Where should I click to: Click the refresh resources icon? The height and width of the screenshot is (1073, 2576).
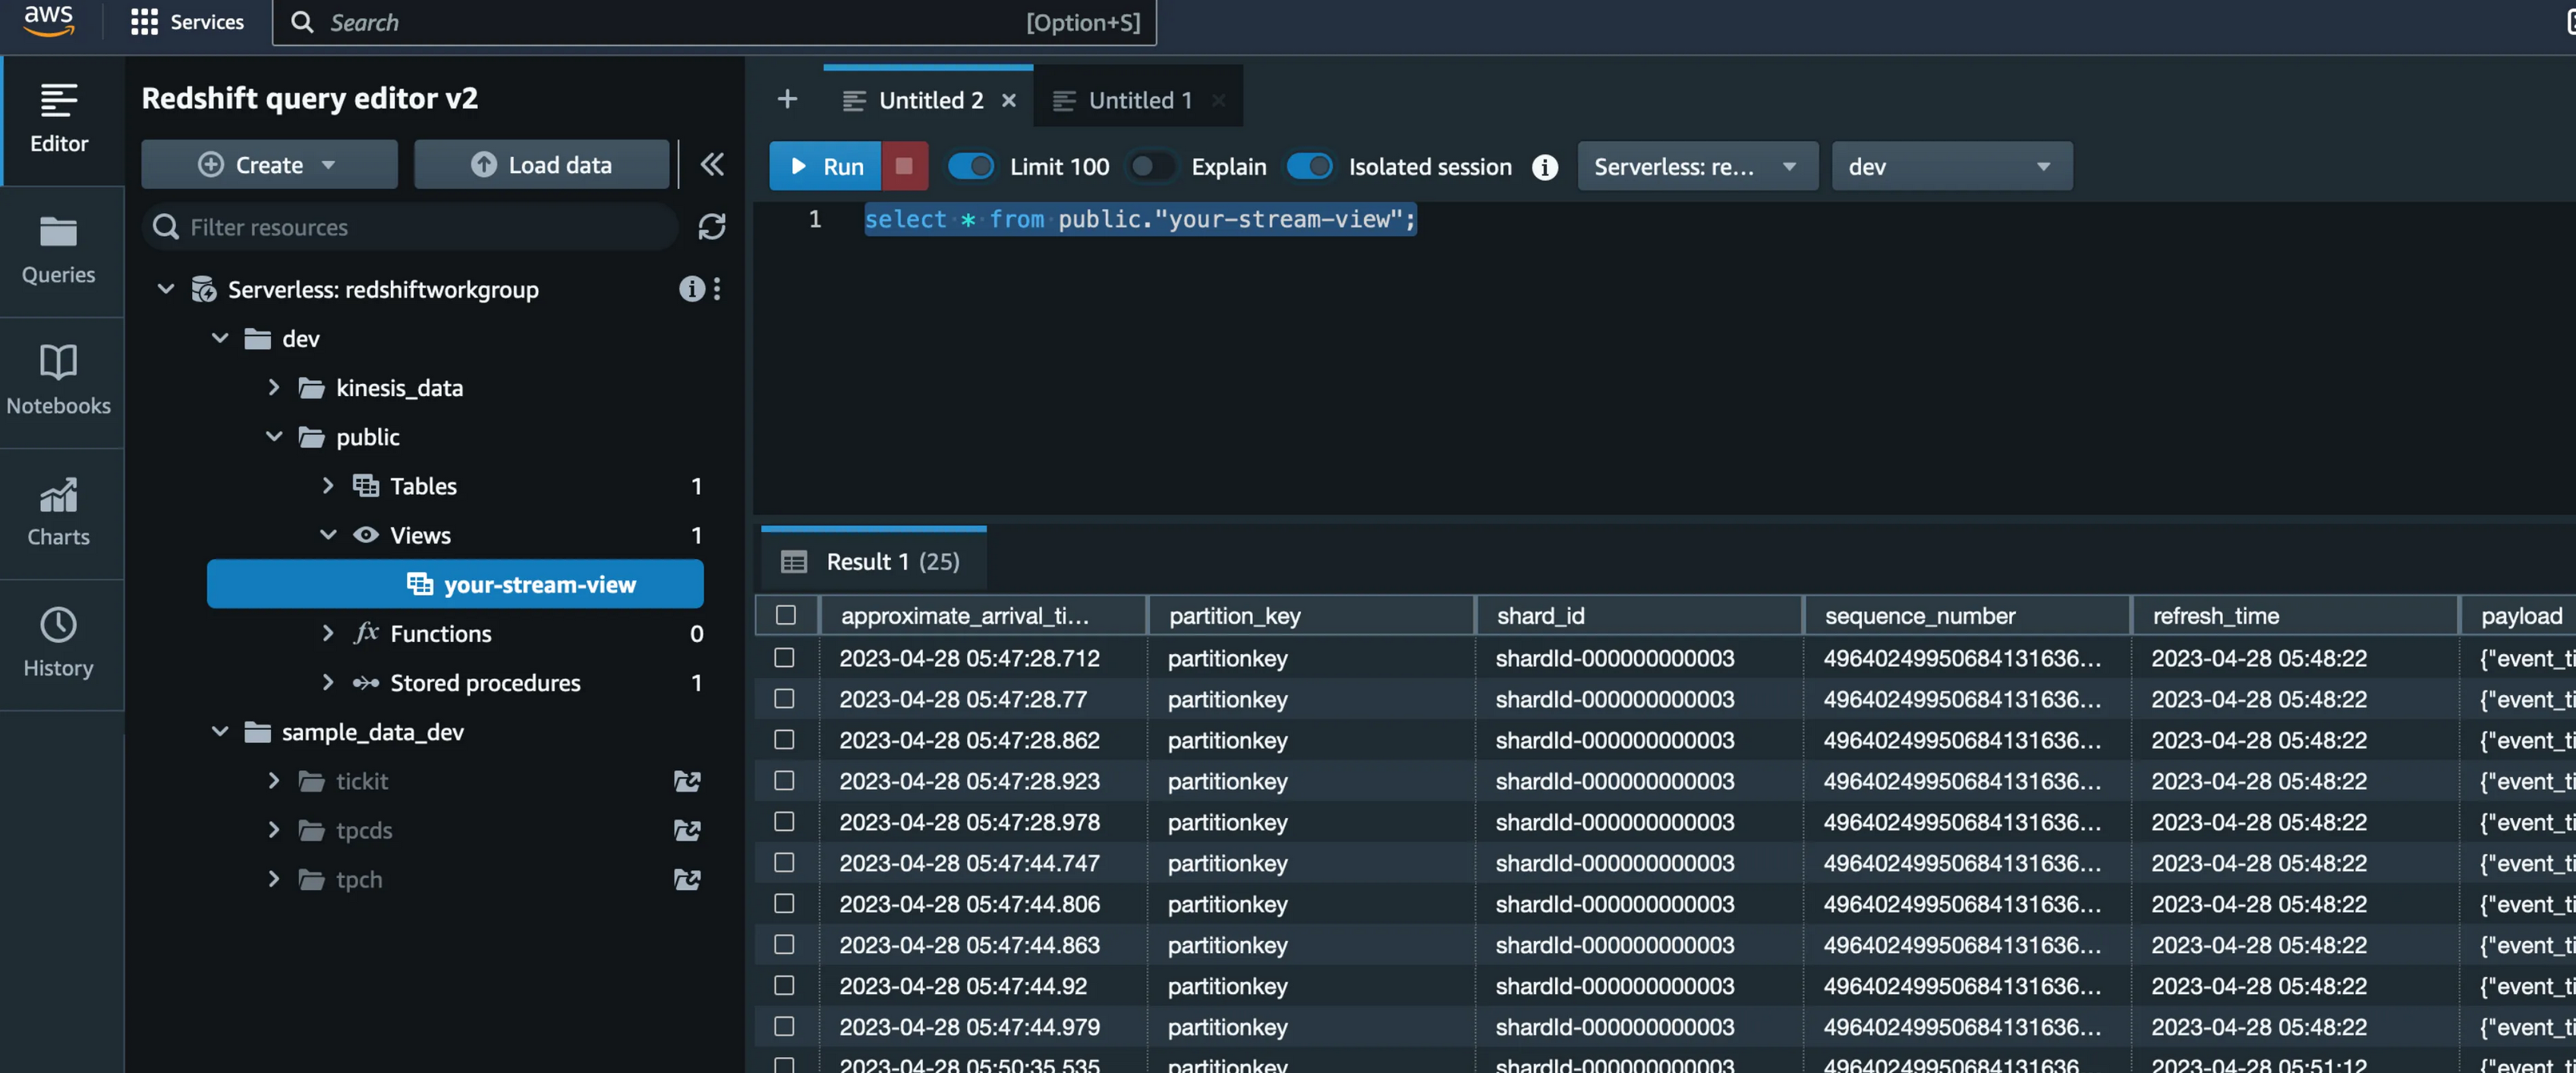pos(711,227)
